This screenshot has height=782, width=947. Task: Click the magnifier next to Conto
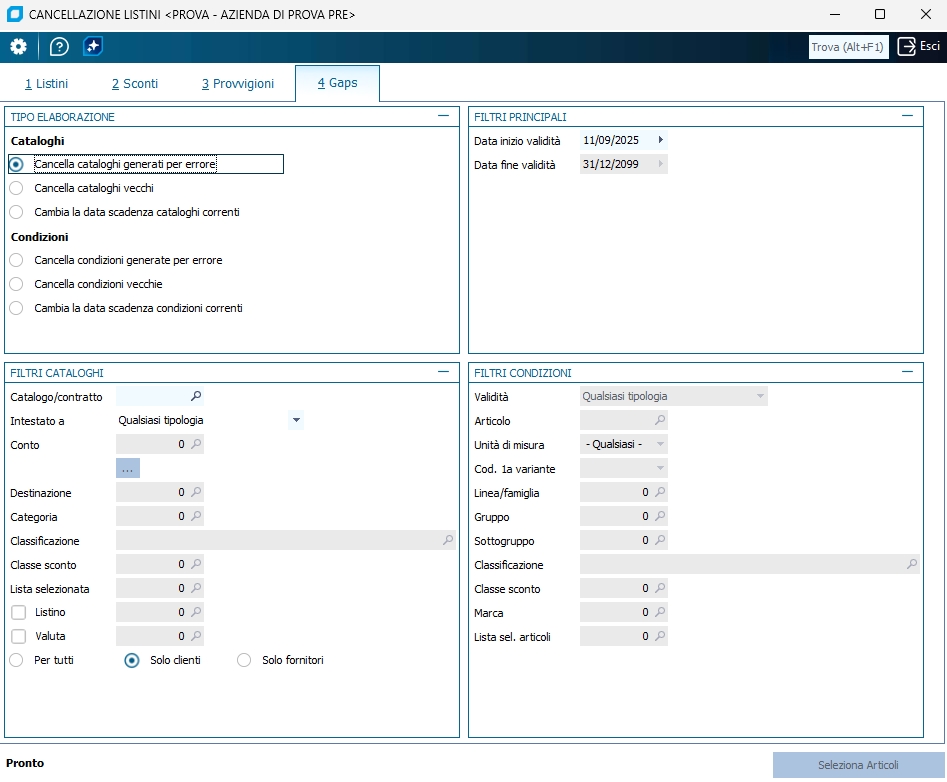[x=196, y=444]
